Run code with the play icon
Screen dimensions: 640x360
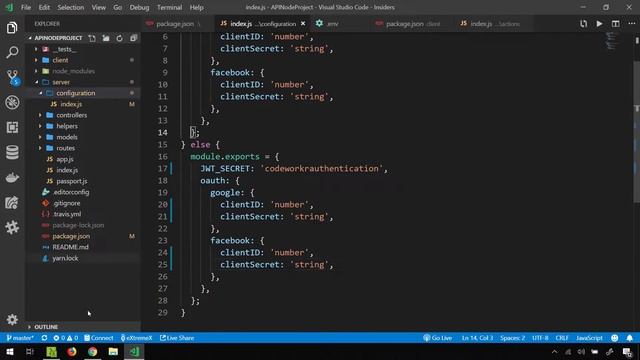click(599, 24)
